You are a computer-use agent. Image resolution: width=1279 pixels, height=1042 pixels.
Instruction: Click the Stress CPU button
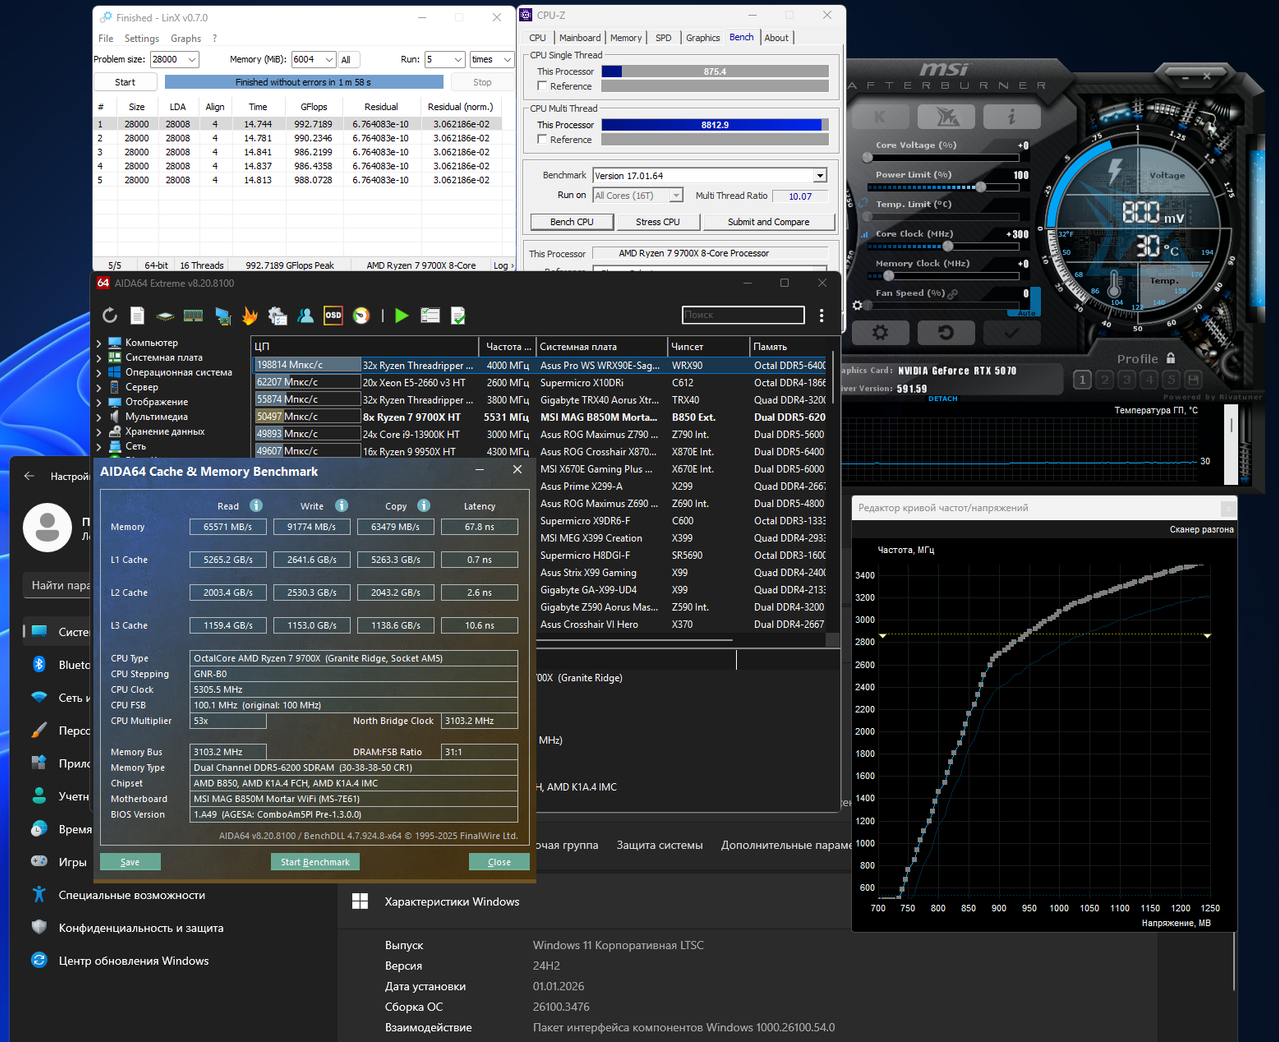657,222
